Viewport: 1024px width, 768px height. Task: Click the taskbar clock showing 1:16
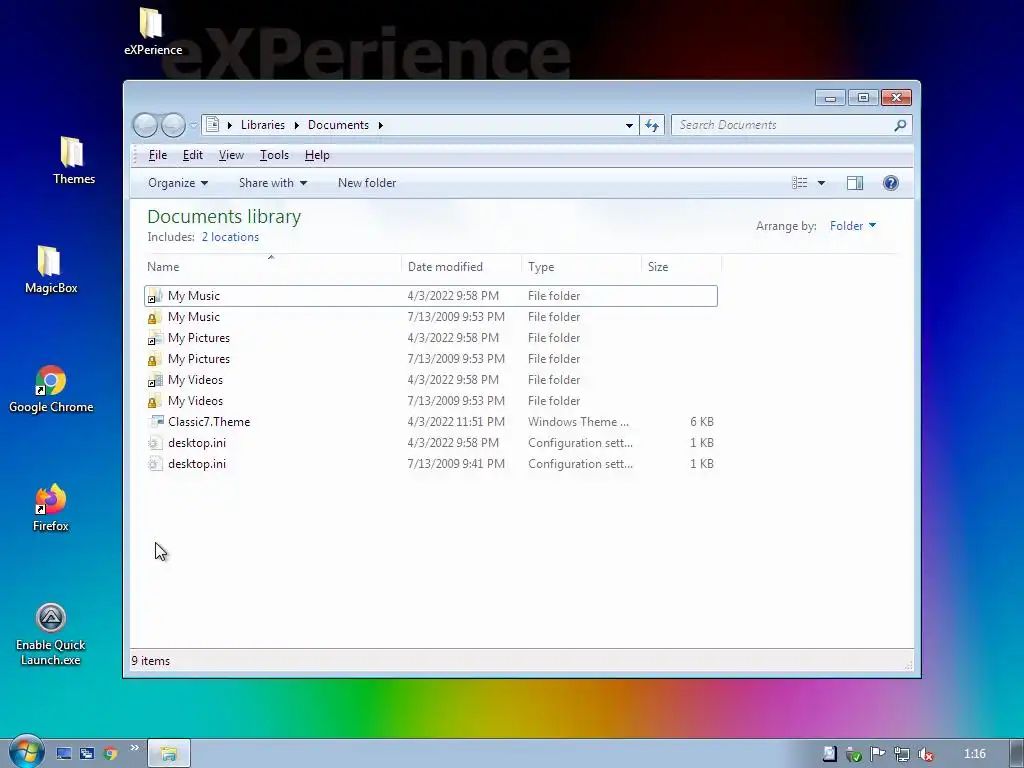[x=974, y=754]
